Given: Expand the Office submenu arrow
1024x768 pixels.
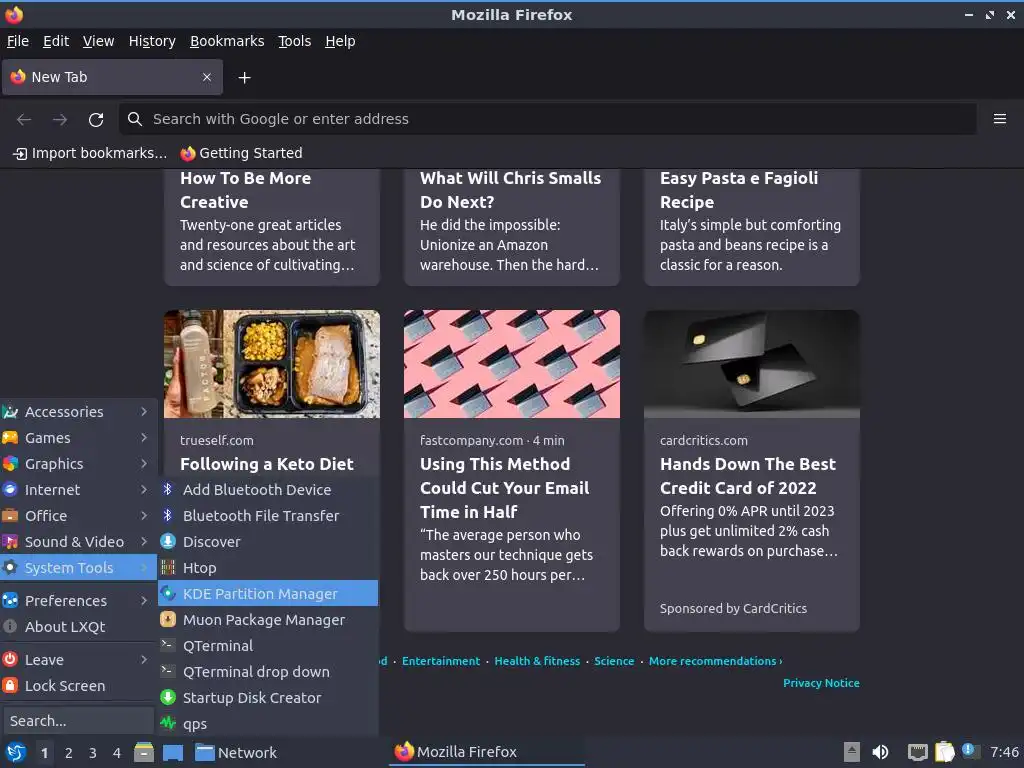Looking at the screenshot, I should point(144,515).
